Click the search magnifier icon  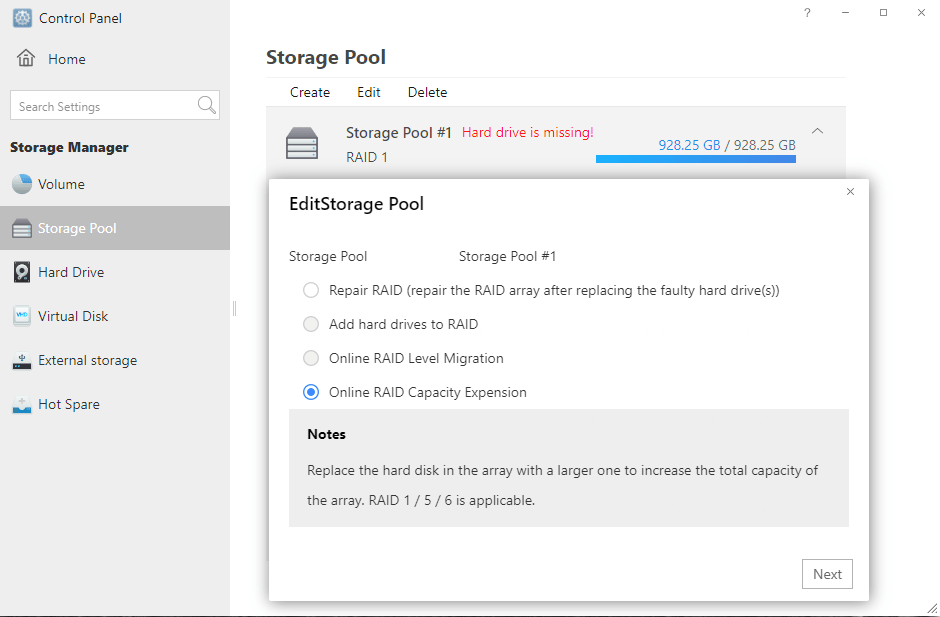207,106
